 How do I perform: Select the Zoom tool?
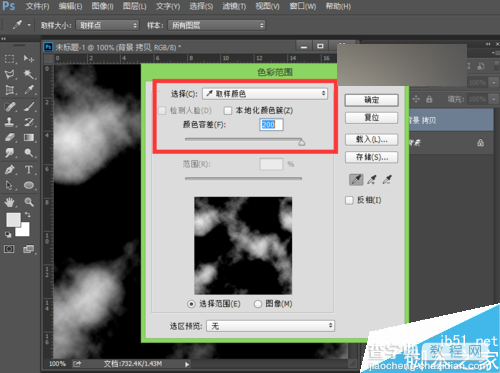point(29,202)
